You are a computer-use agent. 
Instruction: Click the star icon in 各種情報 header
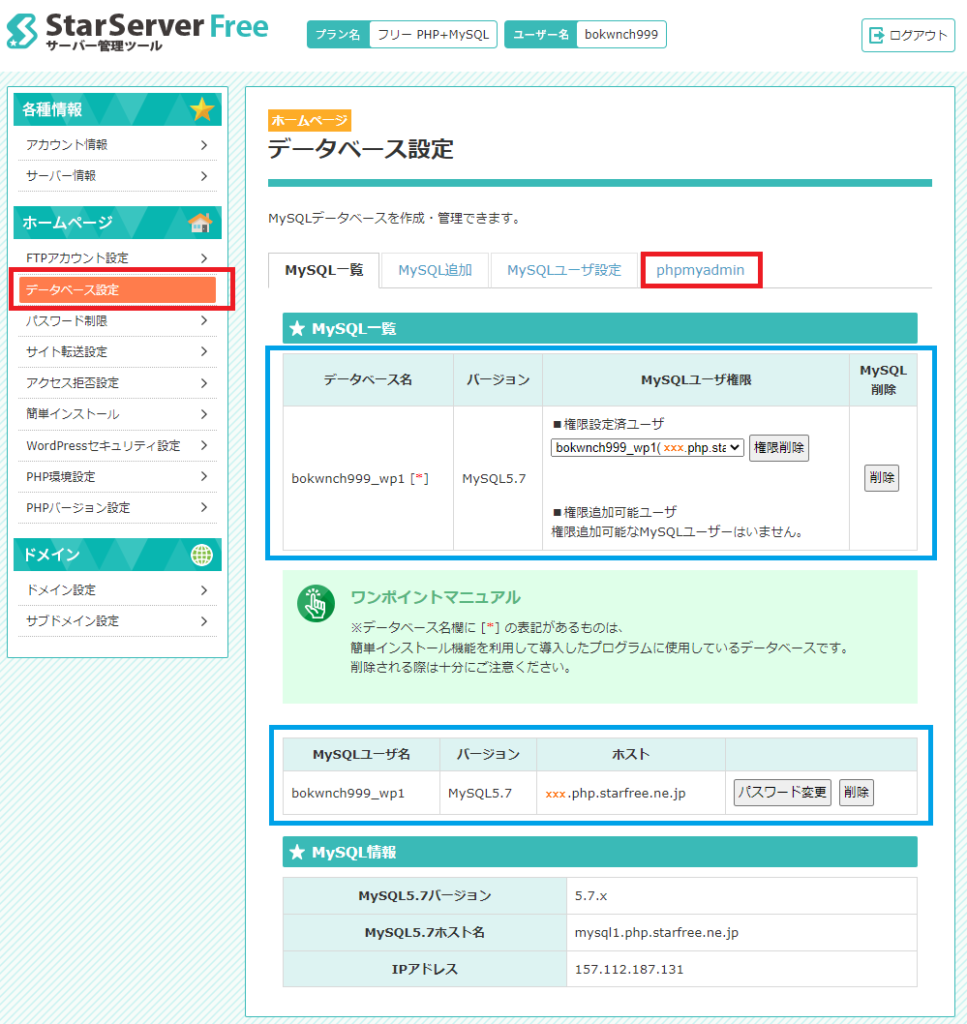click(202, 109)
